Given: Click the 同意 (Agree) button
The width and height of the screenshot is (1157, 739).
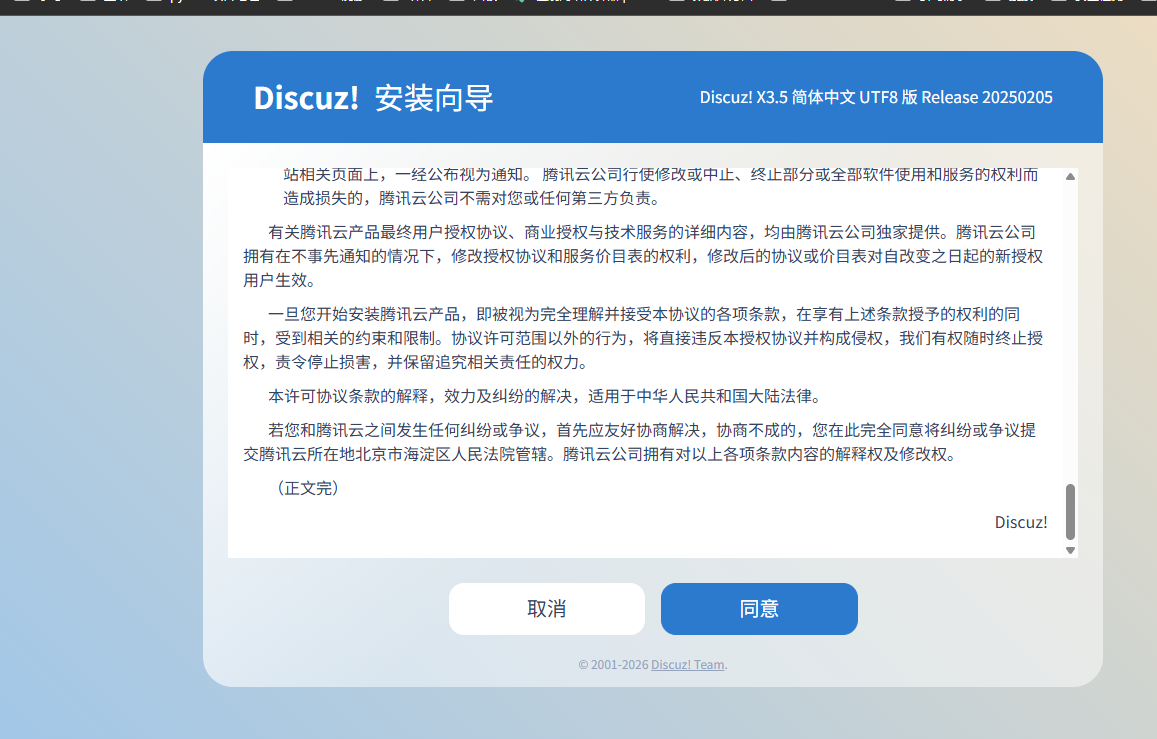Looking at the screenshot, I should 759,609.
